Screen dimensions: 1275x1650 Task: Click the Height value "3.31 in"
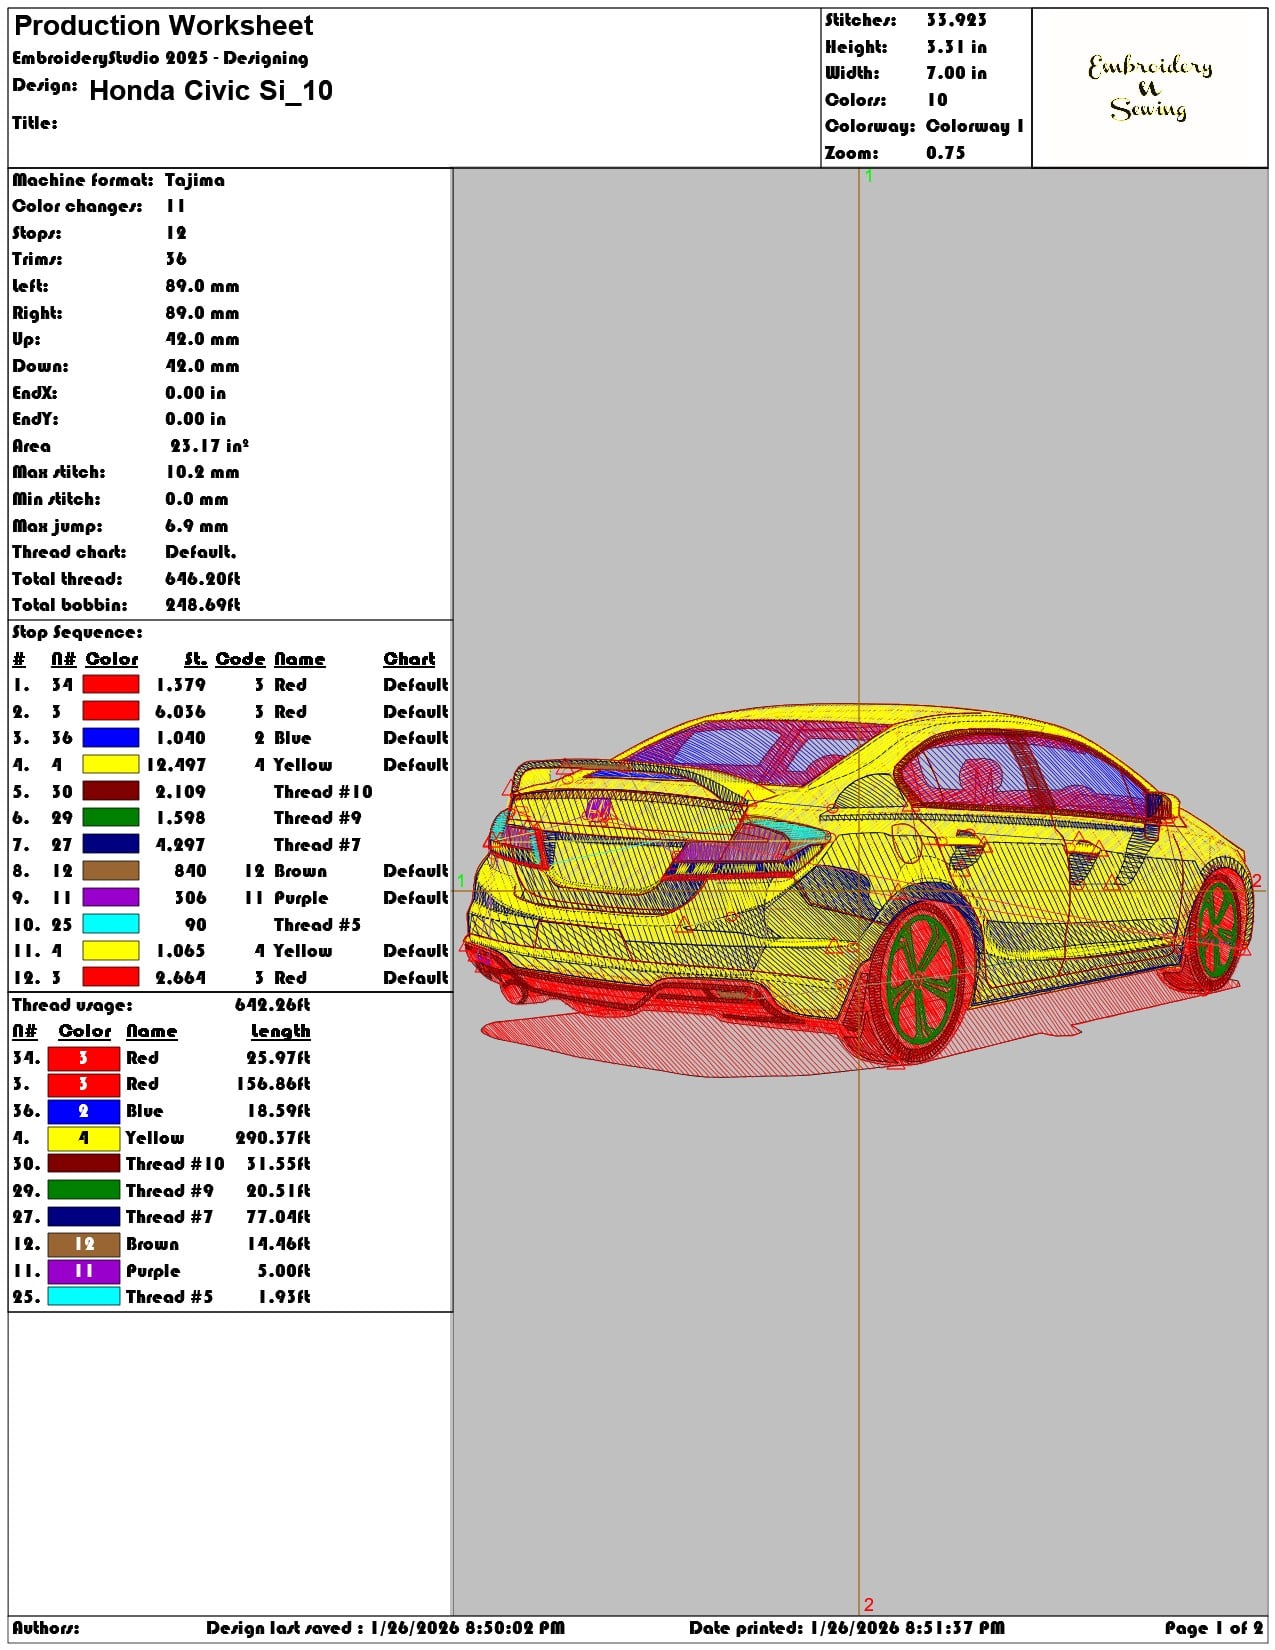click(x=956, y=47)
